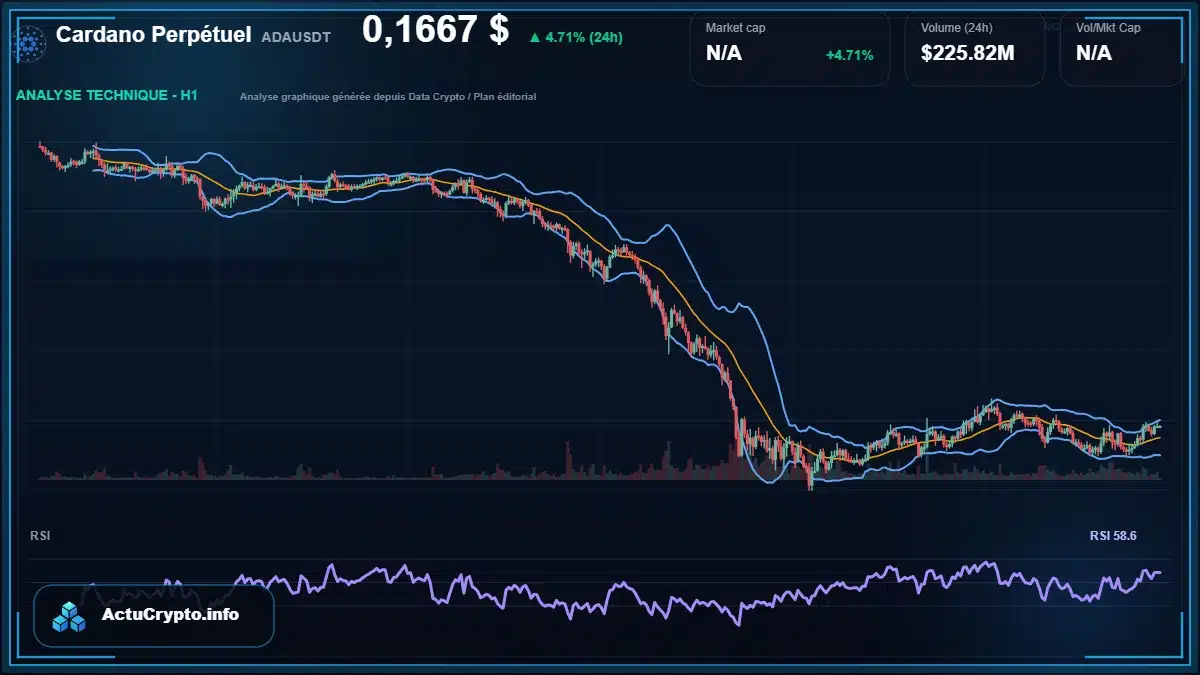Click the ActuCrypto.info badge link
The image size is (1200, 675).
click(154, 616)
